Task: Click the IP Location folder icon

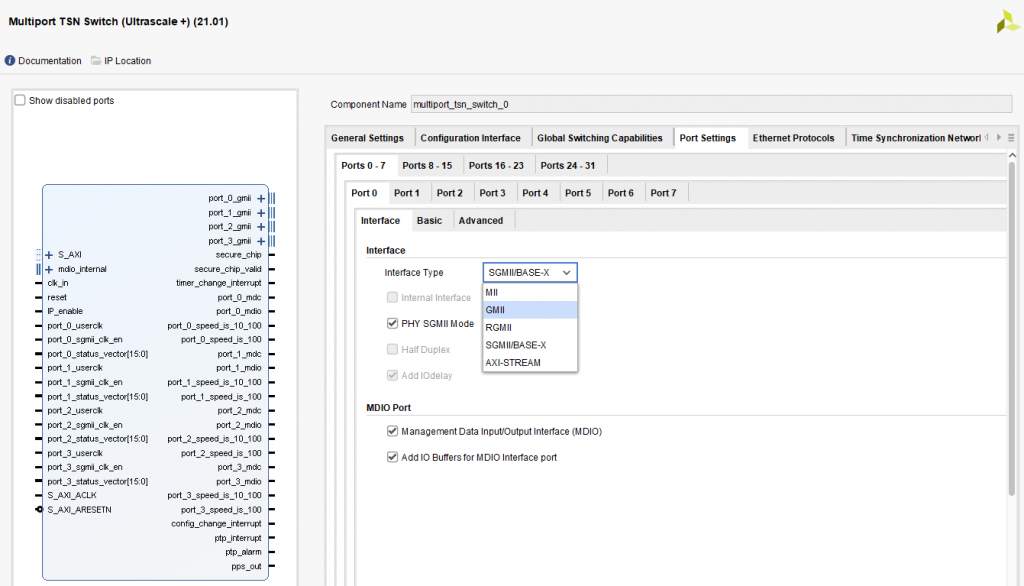Action: 96,61
